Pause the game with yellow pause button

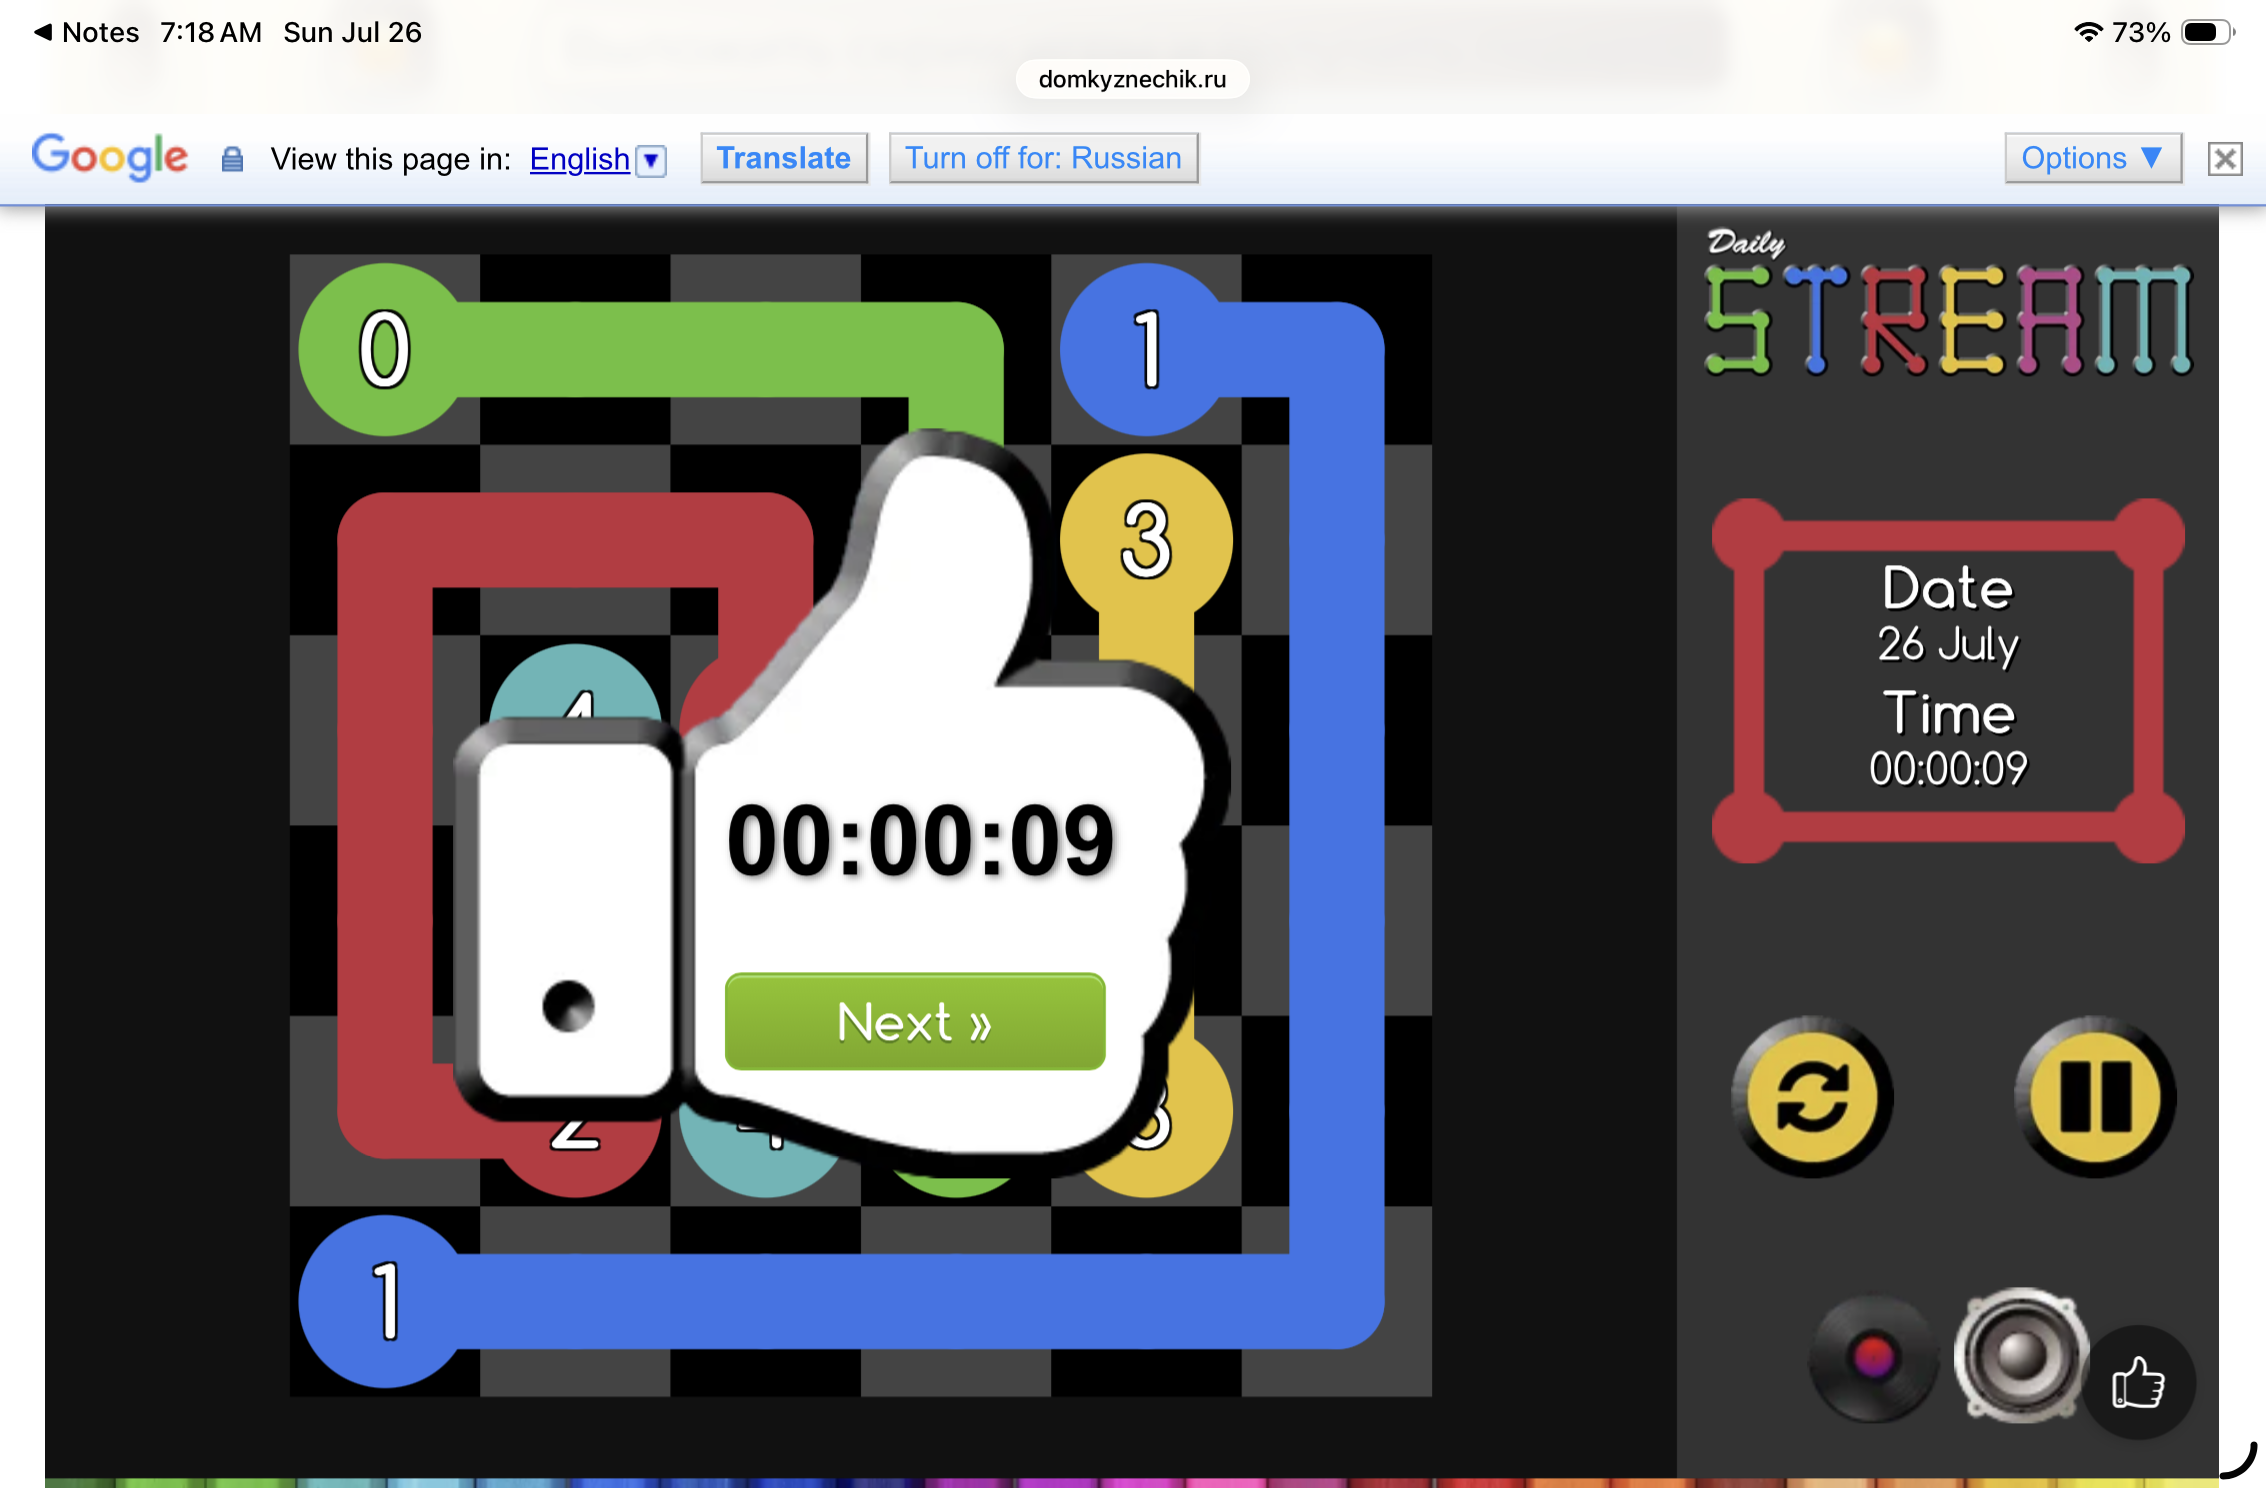(x=2095, y=1097)
